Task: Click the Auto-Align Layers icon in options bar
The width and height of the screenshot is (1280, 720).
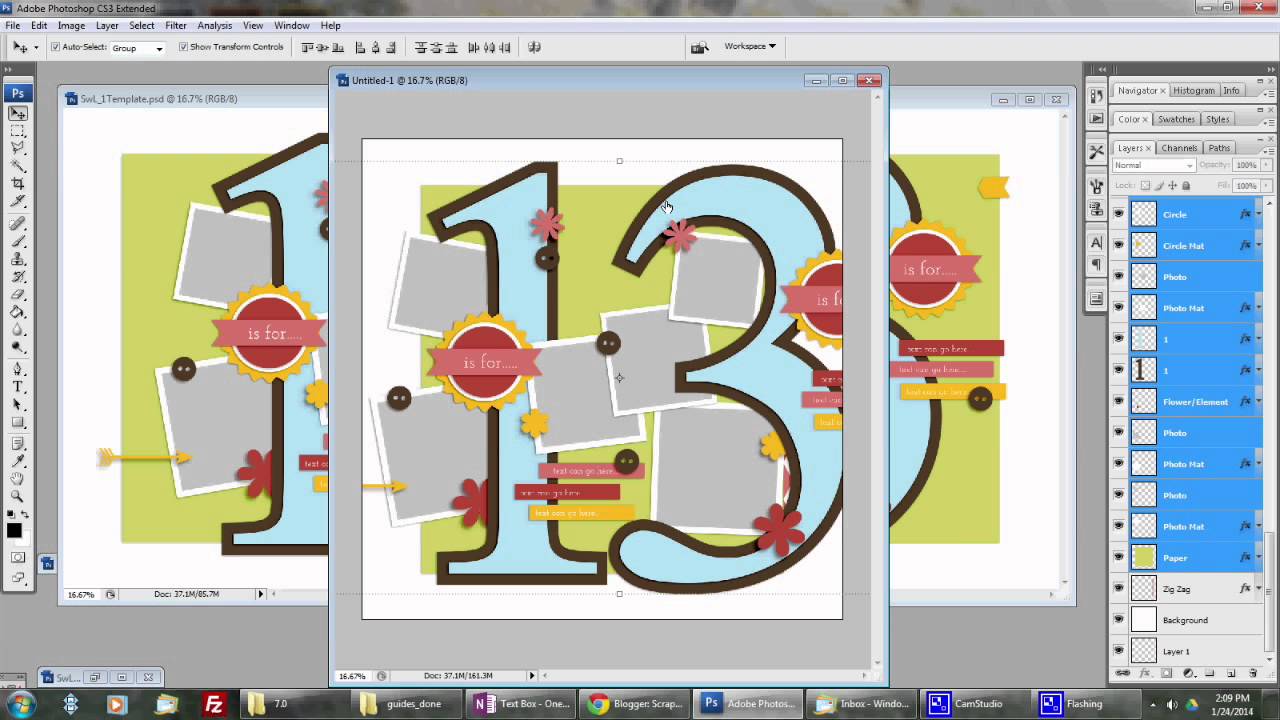Action: 534,47
